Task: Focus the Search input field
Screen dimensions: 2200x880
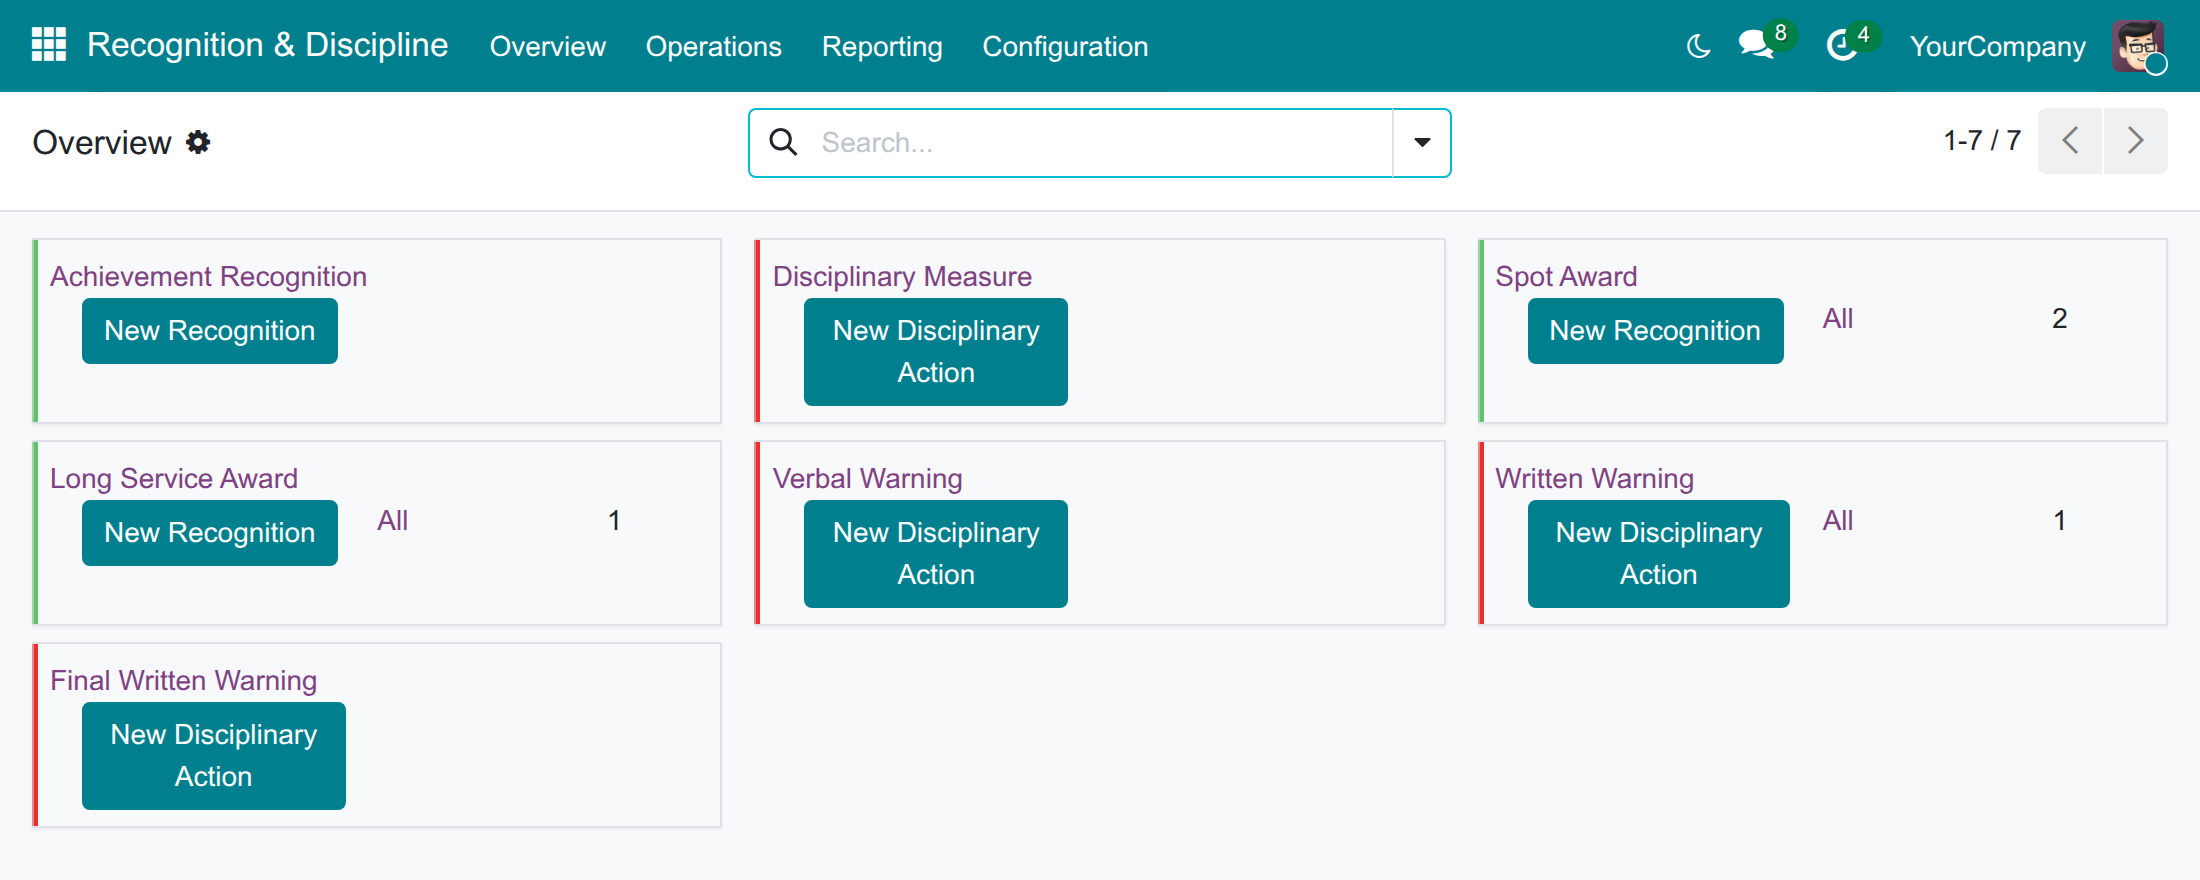Action: [1100, 142]
